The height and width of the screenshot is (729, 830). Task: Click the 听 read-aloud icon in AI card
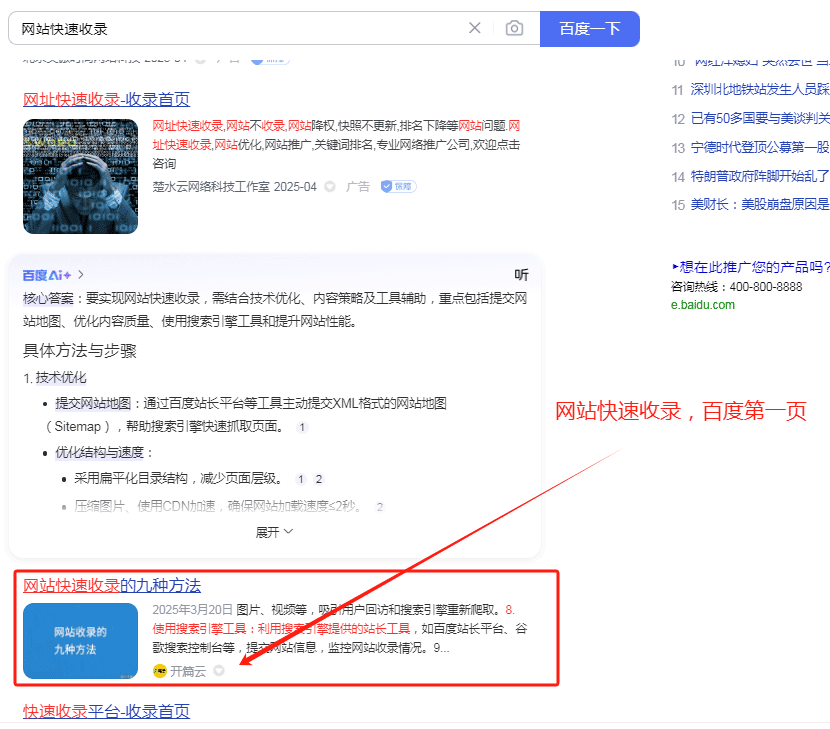tap(521, 275)
